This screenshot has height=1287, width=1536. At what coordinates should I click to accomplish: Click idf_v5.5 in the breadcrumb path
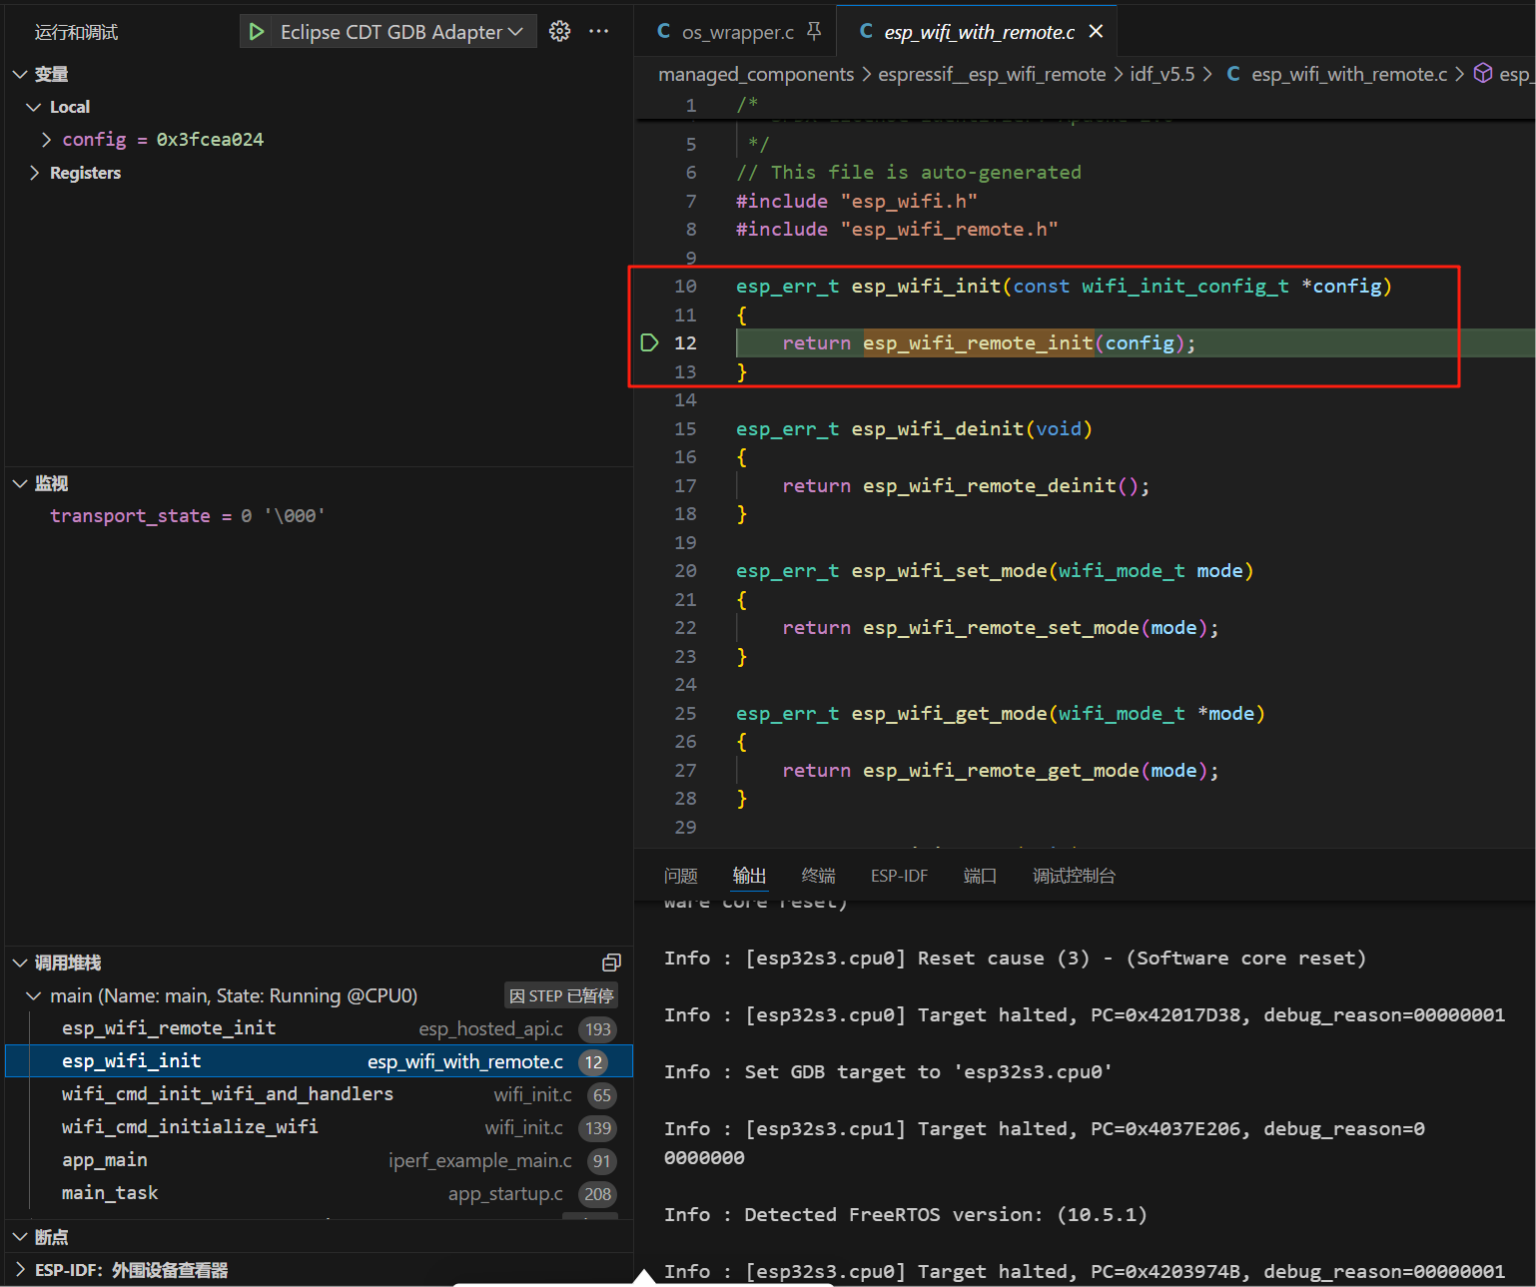tap(1161, 74)
